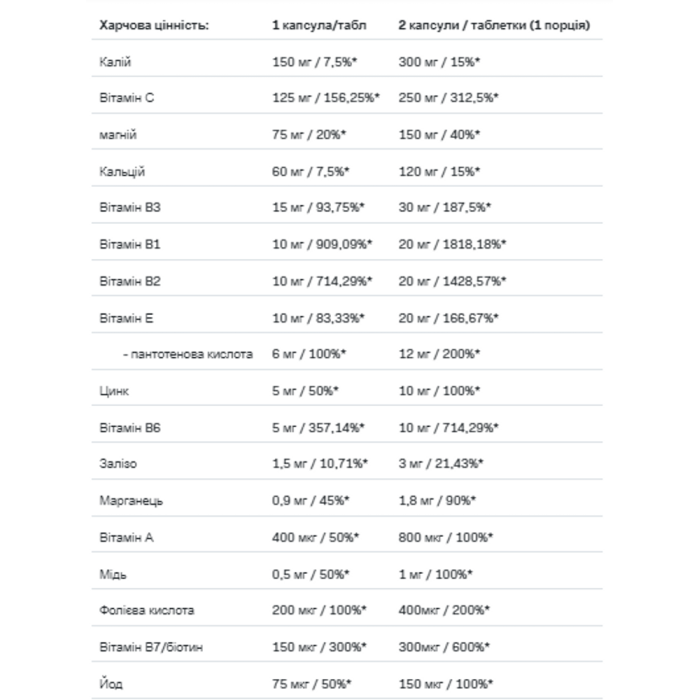Select the 'магній' value '75 мг / 20%*'

click(309, 135)
